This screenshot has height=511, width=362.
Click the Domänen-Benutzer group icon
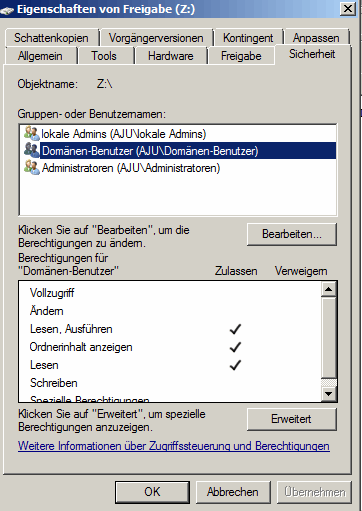(32, 150)
